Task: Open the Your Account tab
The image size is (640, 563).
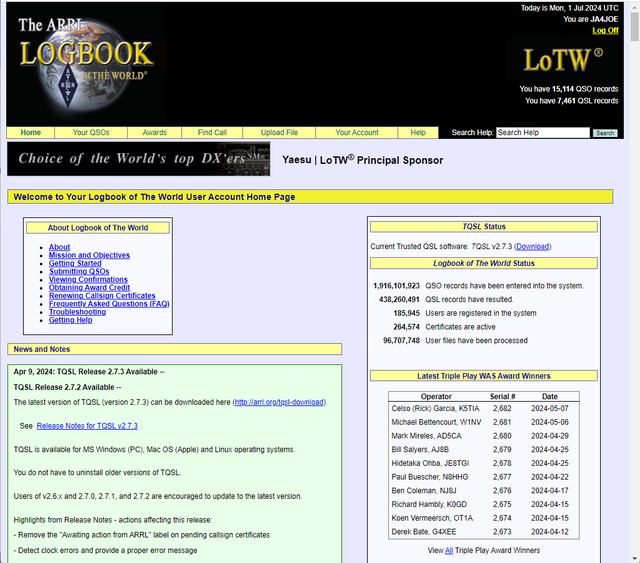Action: coord(357,133)
